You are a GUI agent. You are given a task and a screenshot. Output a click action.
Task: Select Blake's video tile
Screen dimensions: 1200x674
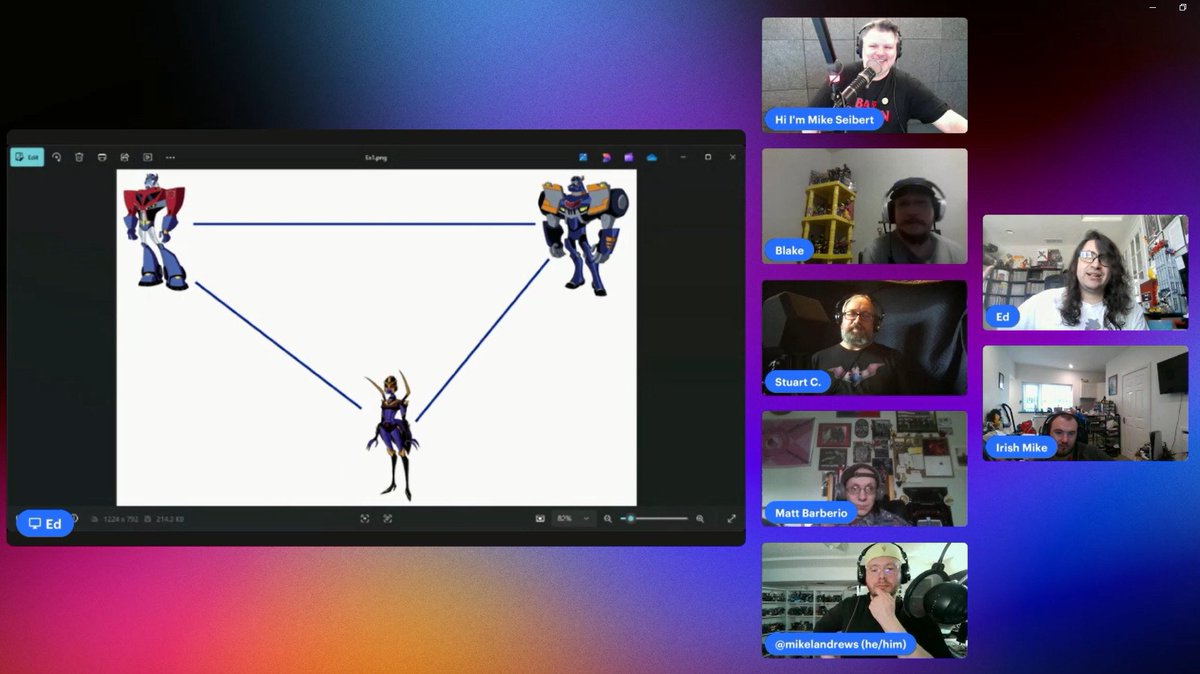[865, 206]
